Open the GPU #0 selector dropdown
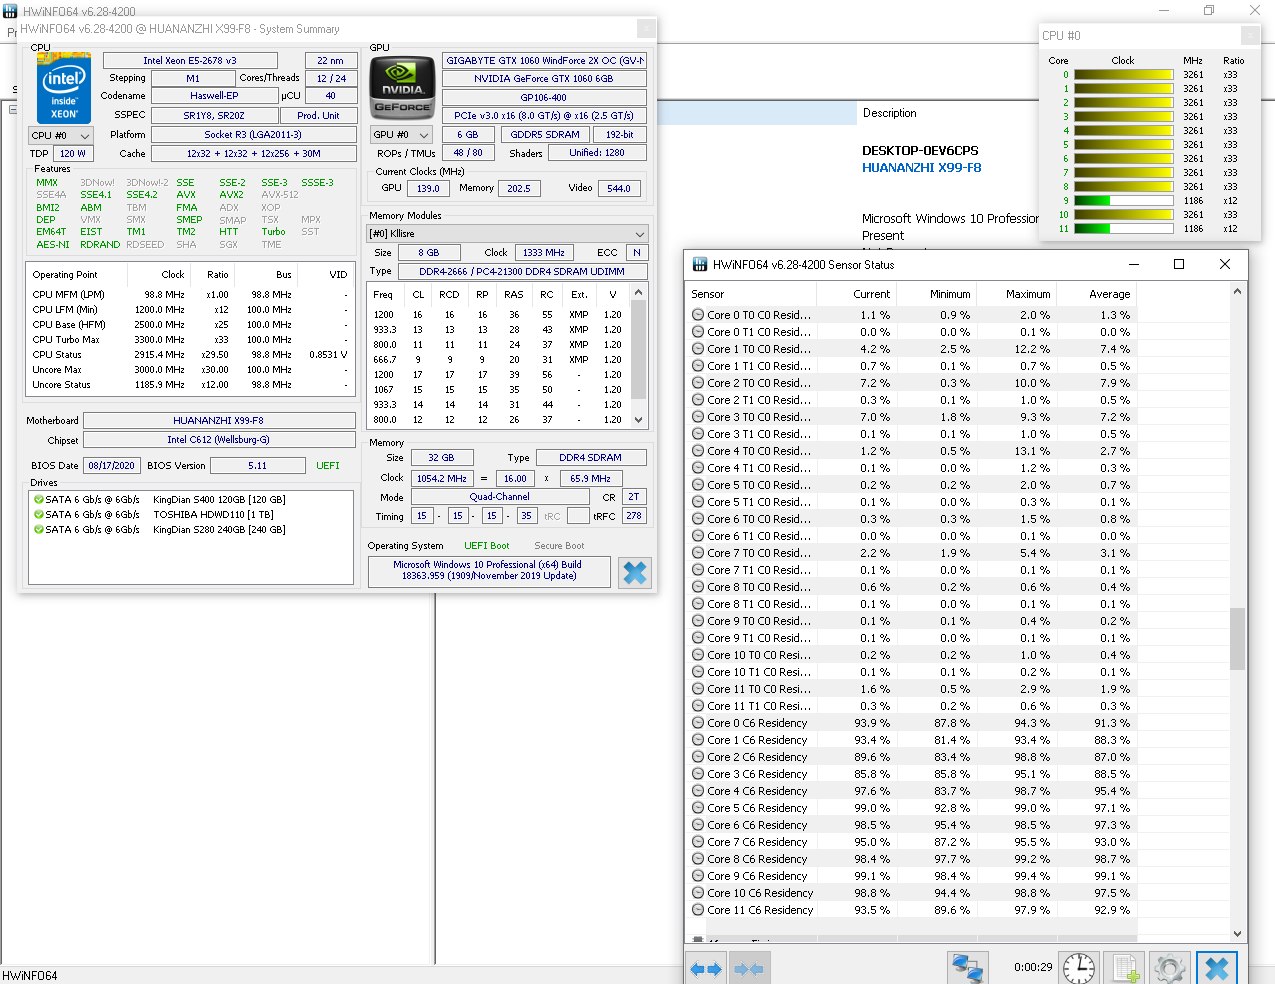 click(x=402, y=134)
